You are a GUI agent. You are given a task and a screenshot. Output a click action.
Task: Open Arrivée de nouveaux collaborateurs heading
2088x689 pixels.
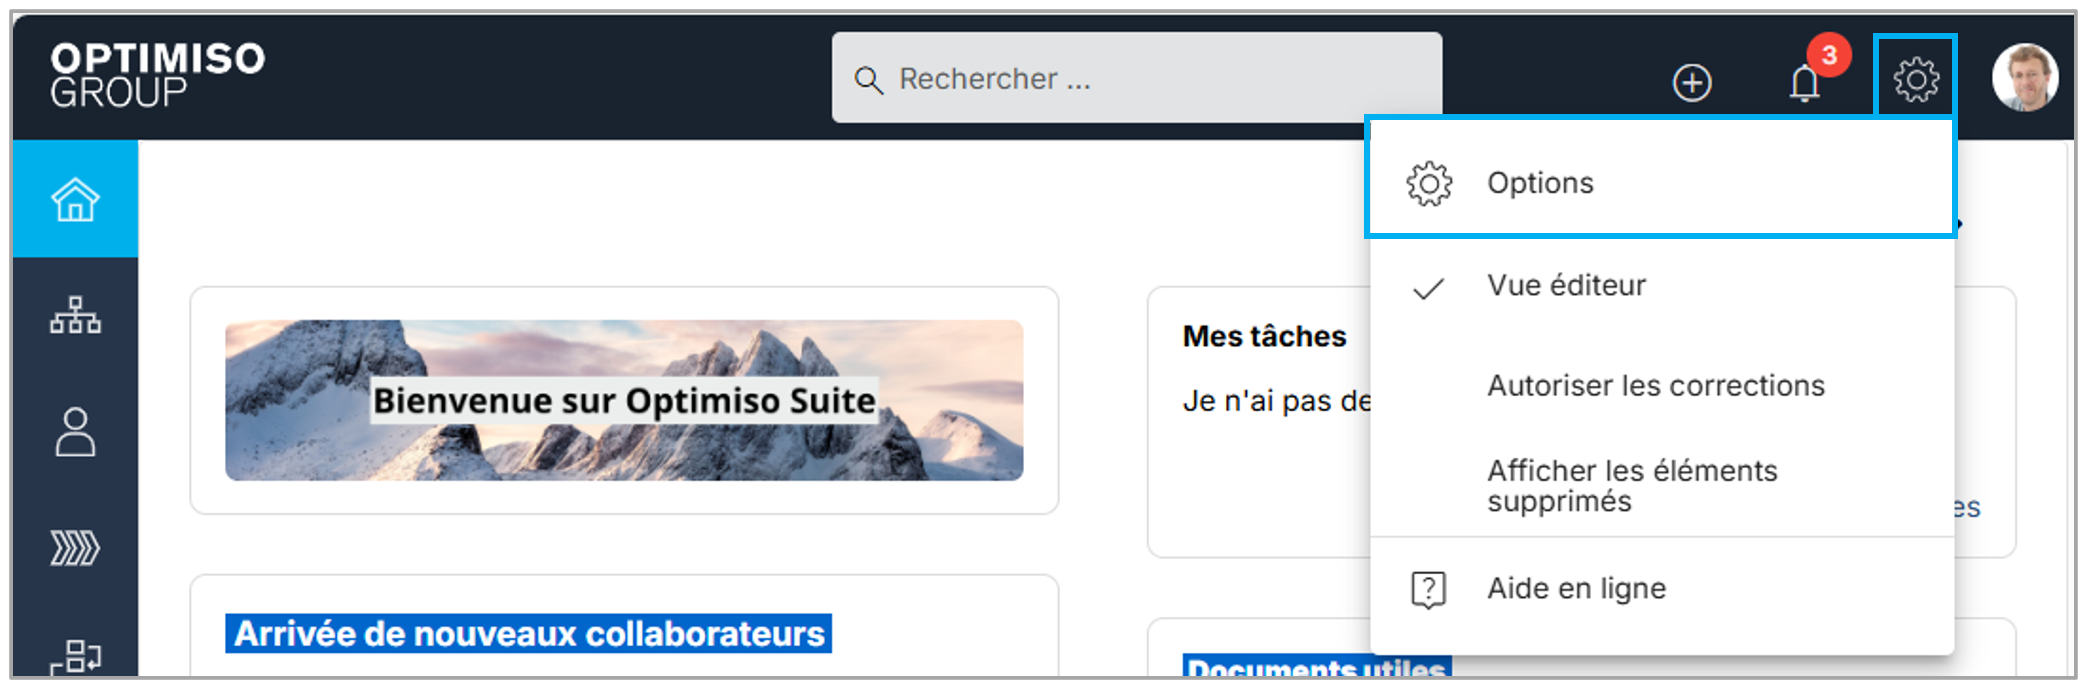(528, 634)
